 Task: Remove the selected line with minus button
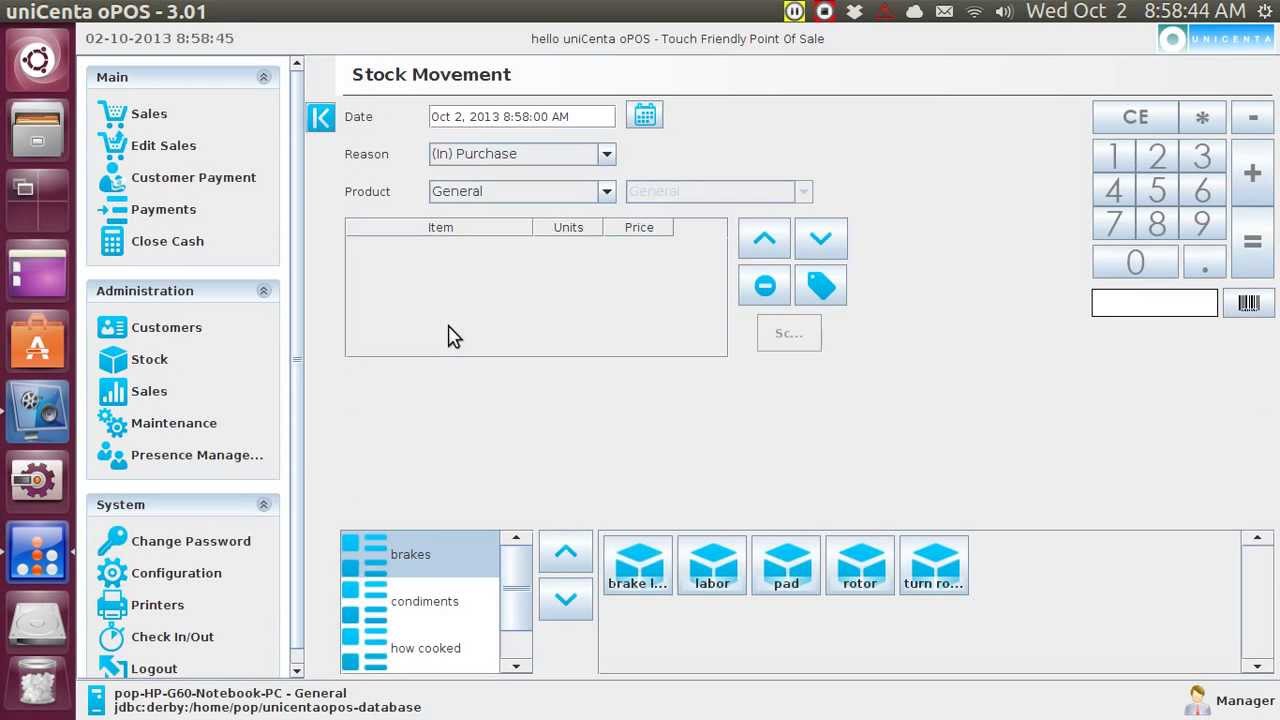[x=764, y=286]
